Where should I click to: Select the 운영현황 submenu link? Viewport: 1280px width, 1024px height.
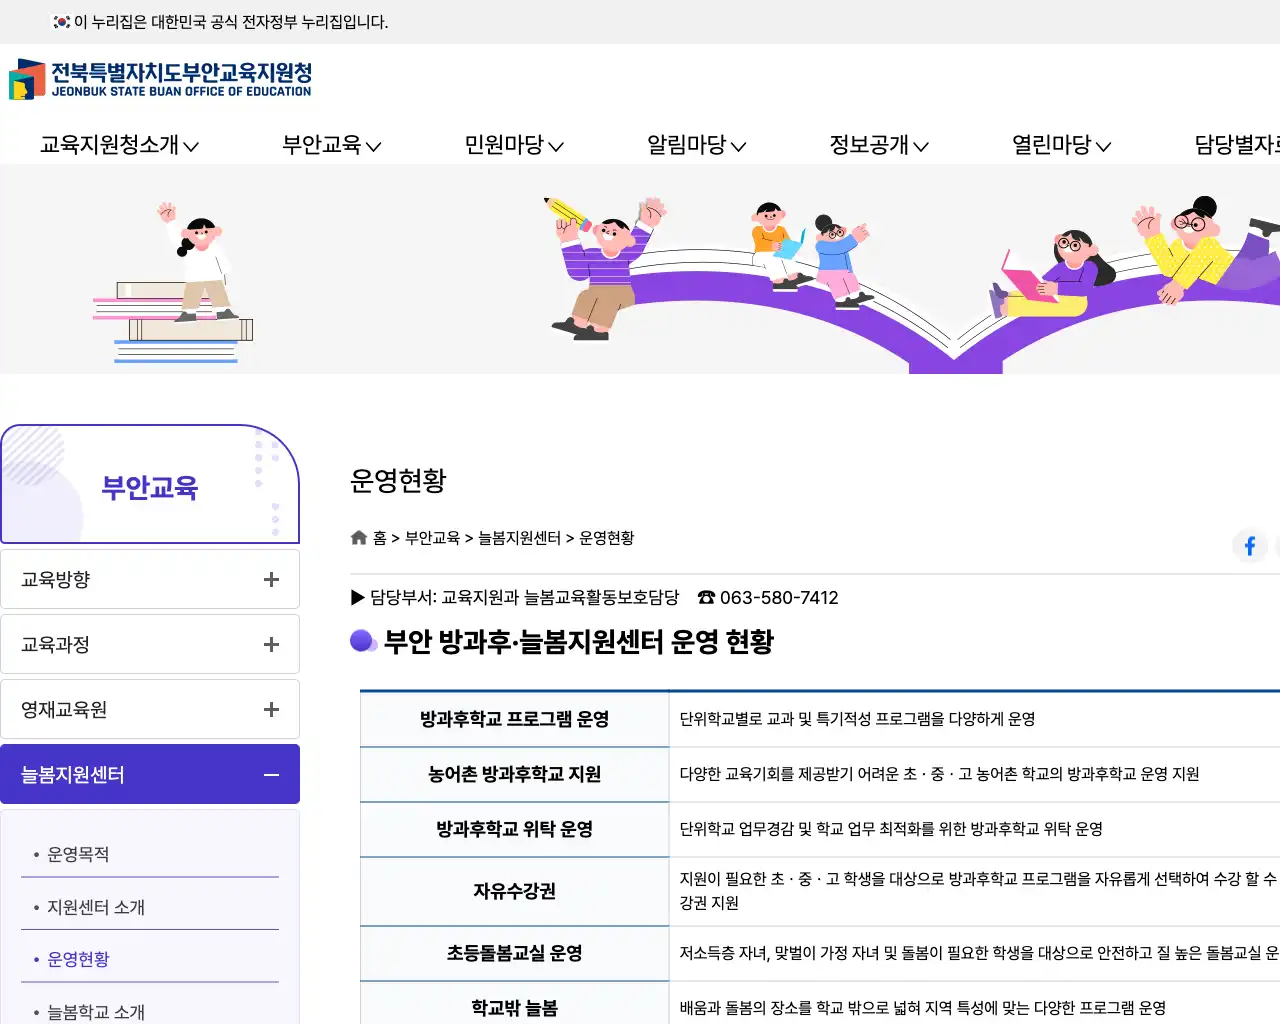coord(78,959)
